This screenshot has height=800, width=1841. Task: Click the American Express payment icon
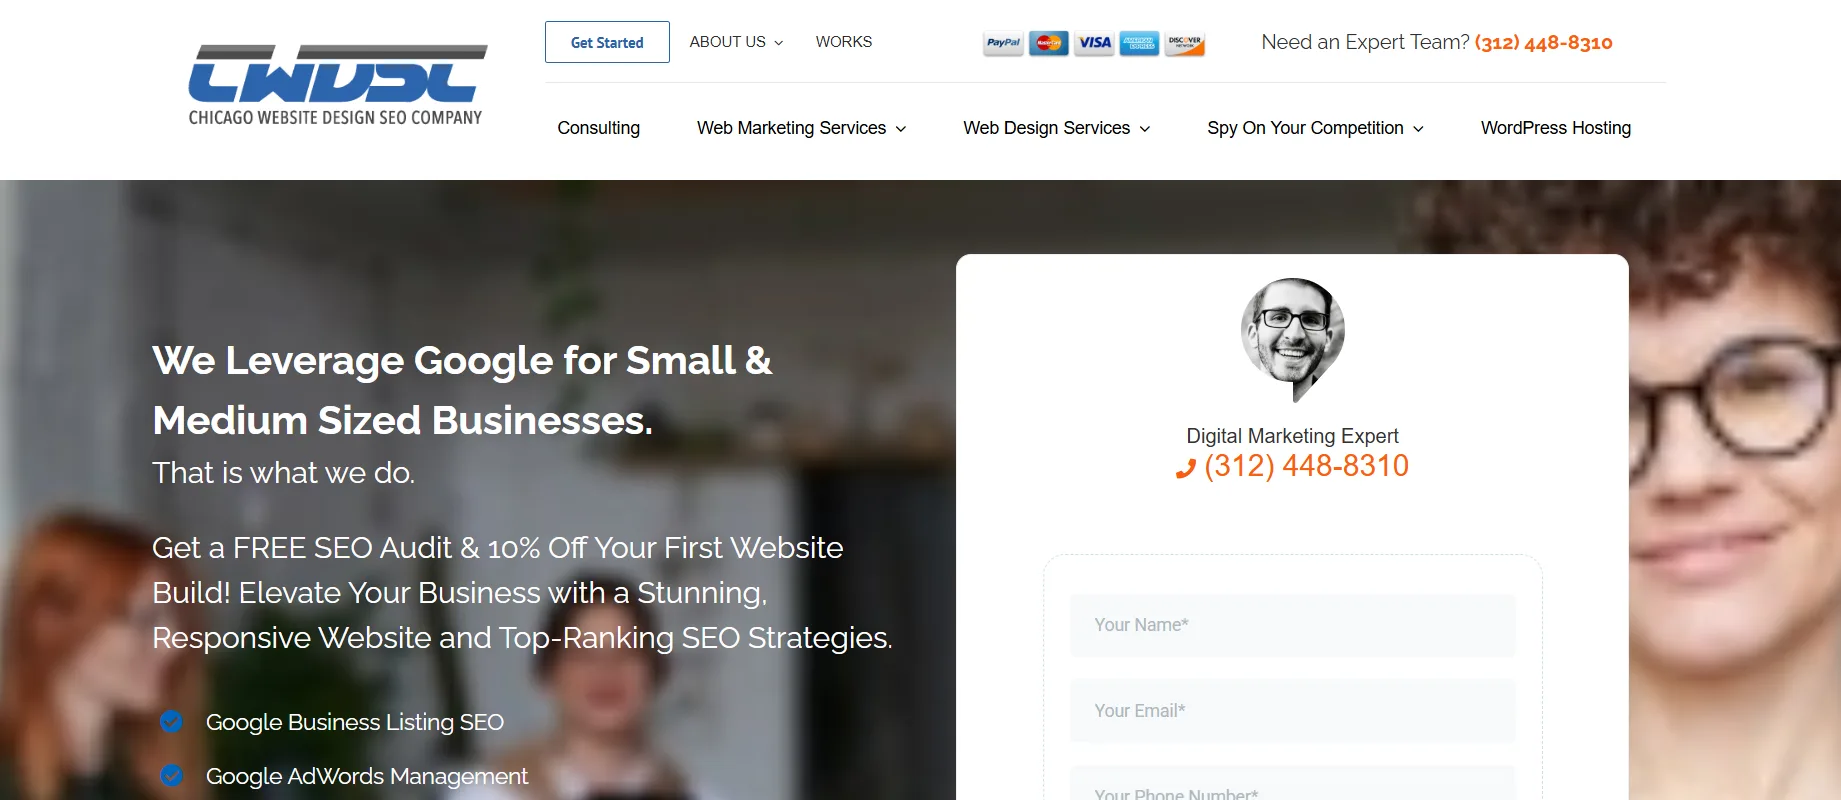coord(1139,43)
